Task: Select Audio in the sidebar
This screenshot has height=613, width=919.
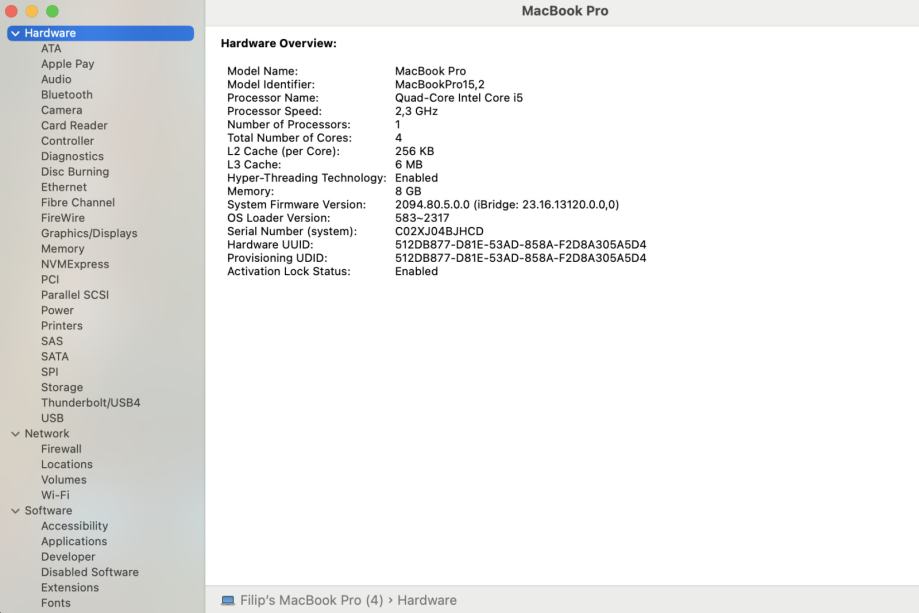Action: [x=56, y=79]
